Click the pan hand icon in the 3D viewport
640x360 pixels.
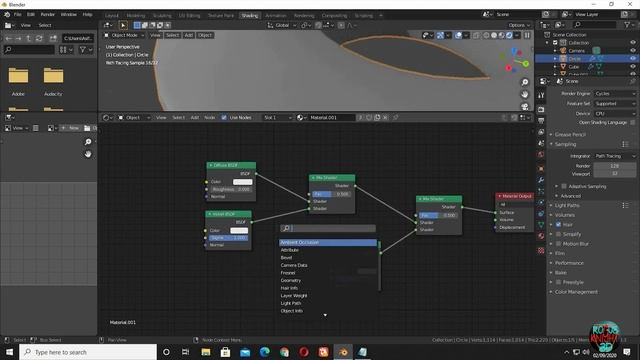pyautogui.click(x=525, y=94)
